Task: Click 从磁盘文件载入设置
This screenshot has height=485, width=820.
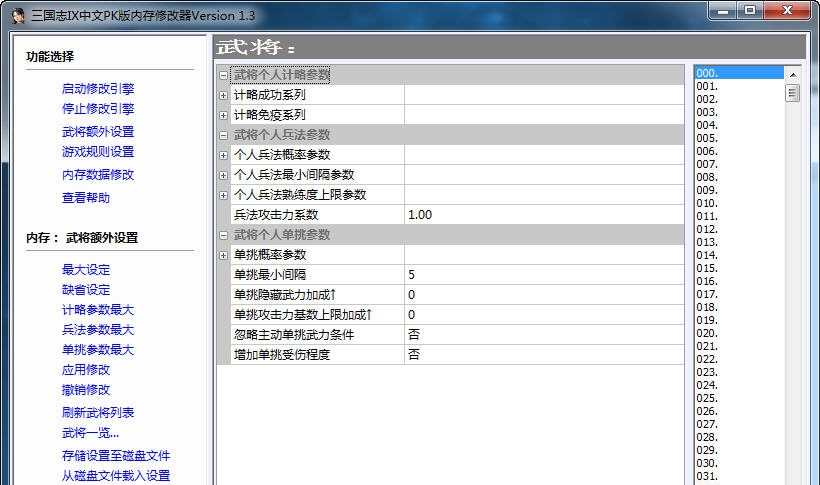Action: [116, 476]
